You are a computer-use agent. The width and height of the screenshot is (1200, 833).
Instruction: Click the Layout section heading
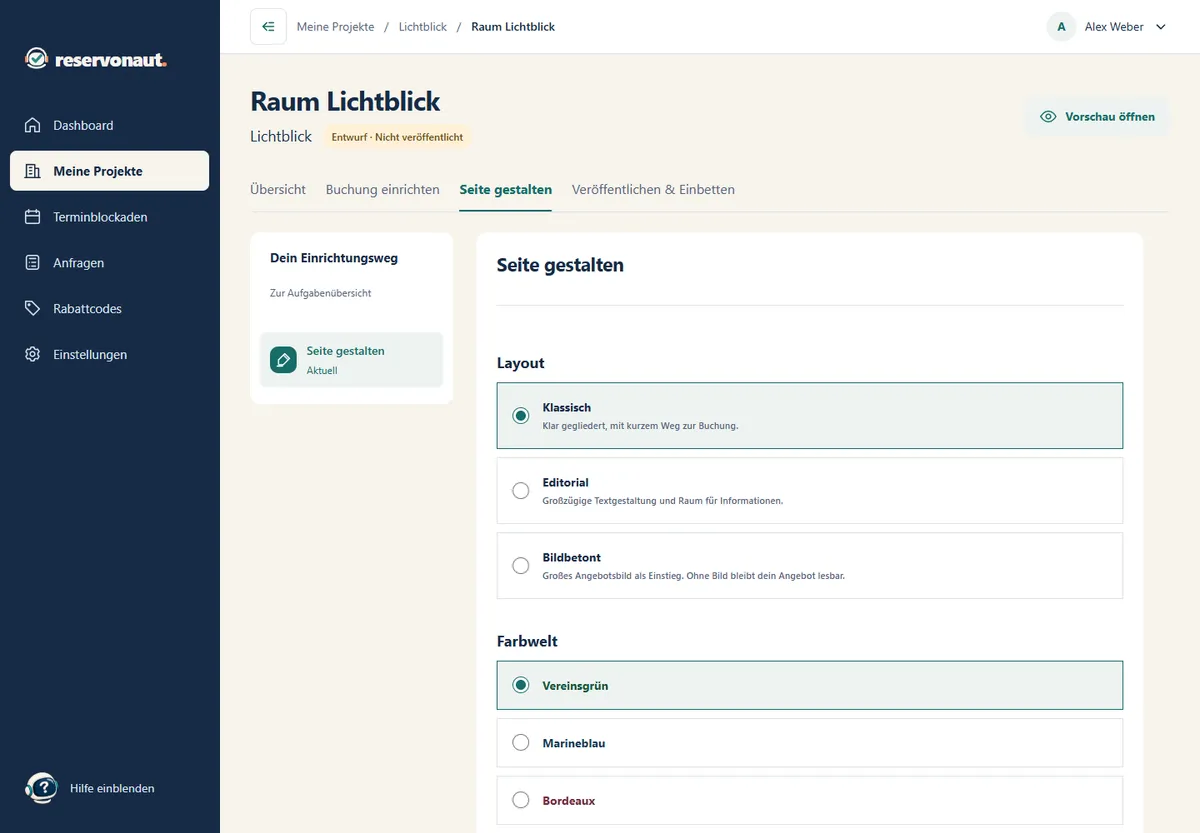[521, 363]
